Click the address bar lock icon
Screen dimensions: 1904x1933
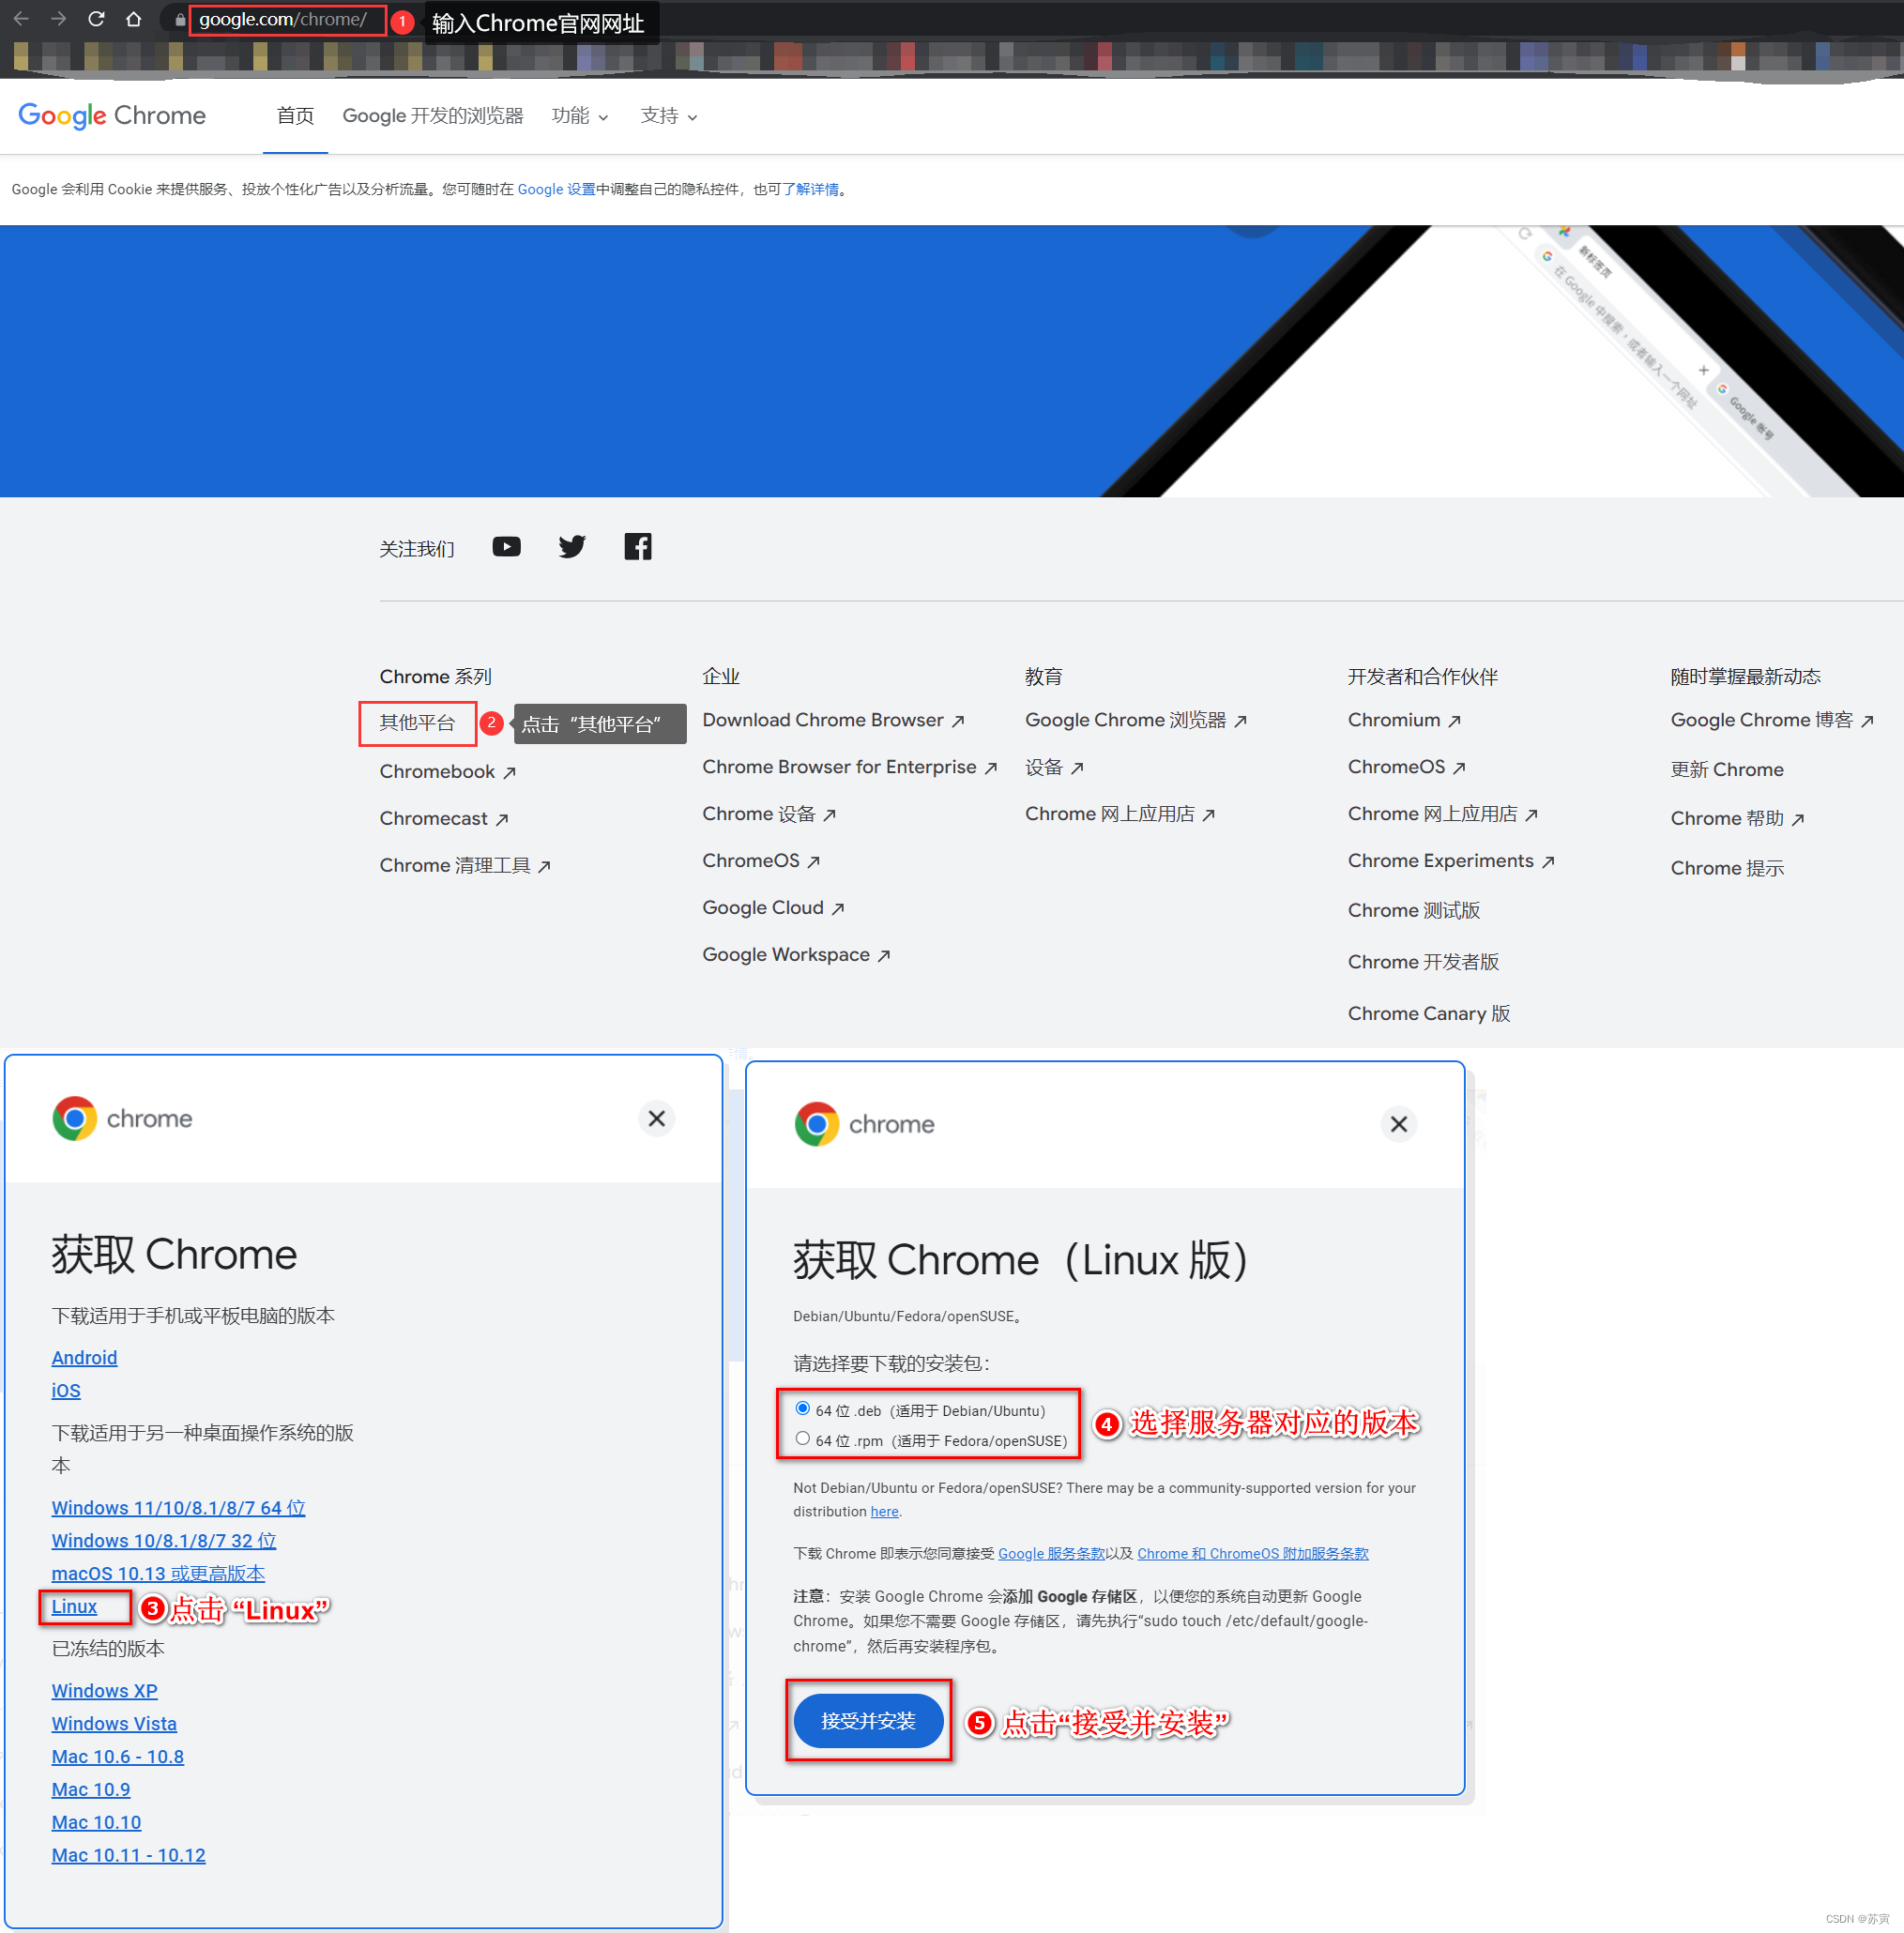pyautogui.click(x=180, y=19)
